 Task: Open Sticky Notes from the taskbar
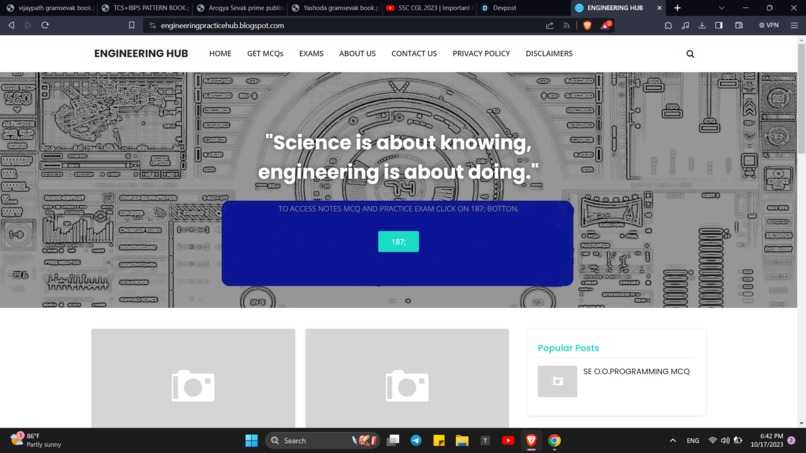[x=439, y=441]
